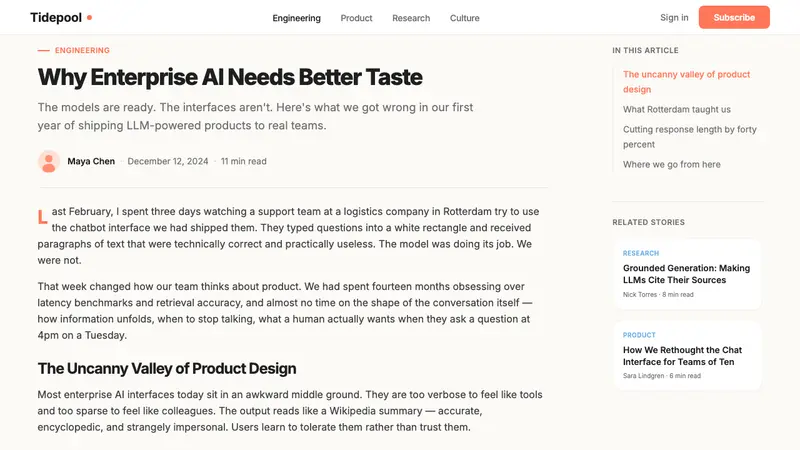
Task: Click the Tidepool logo
Action: 61,17
